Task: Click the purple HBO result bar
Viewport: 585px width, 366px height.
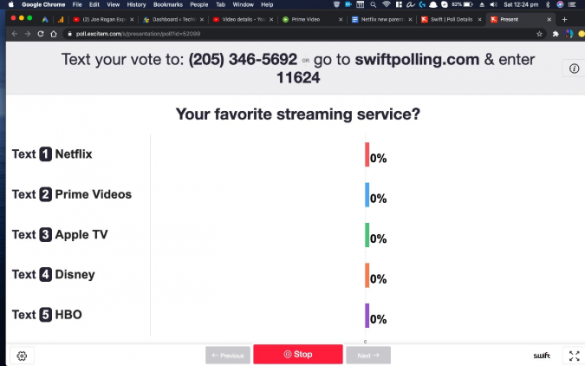Action: click(x=367, y=315)
